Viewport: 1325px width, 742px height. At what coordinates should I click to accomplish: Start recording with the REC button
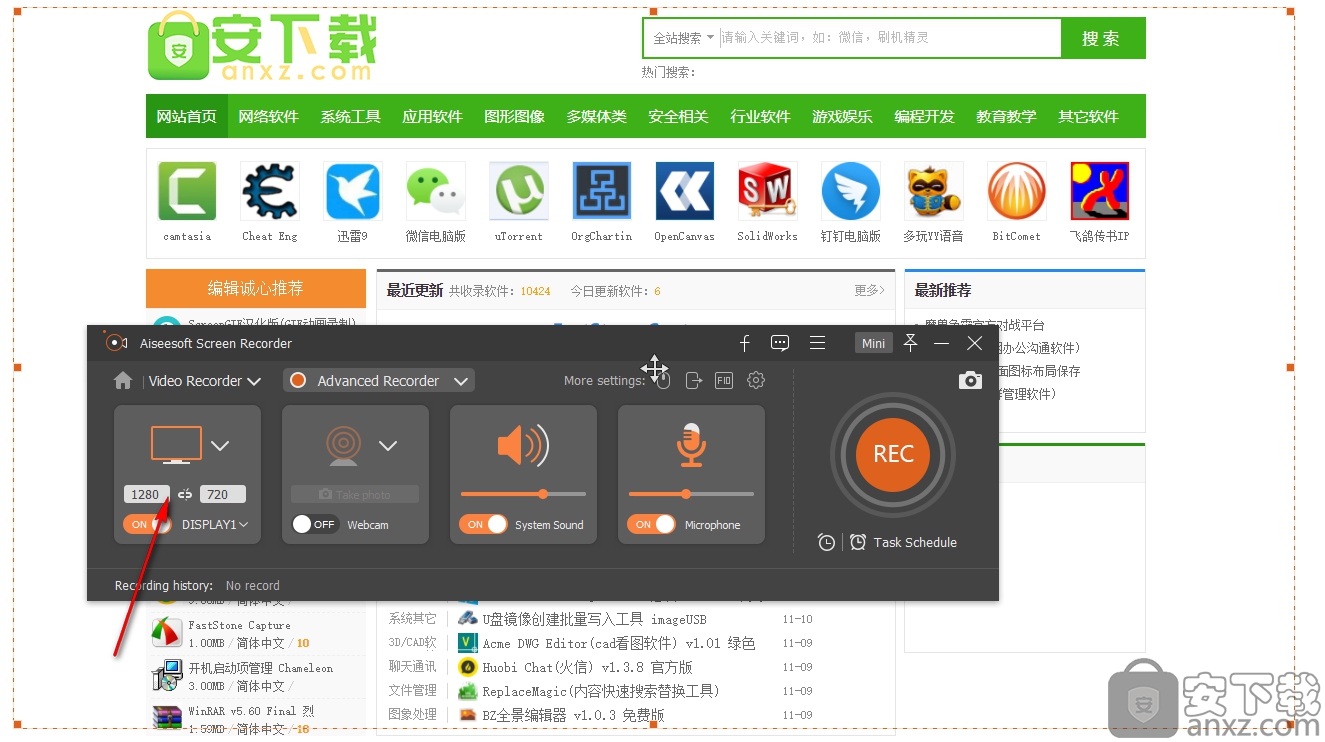893,454
